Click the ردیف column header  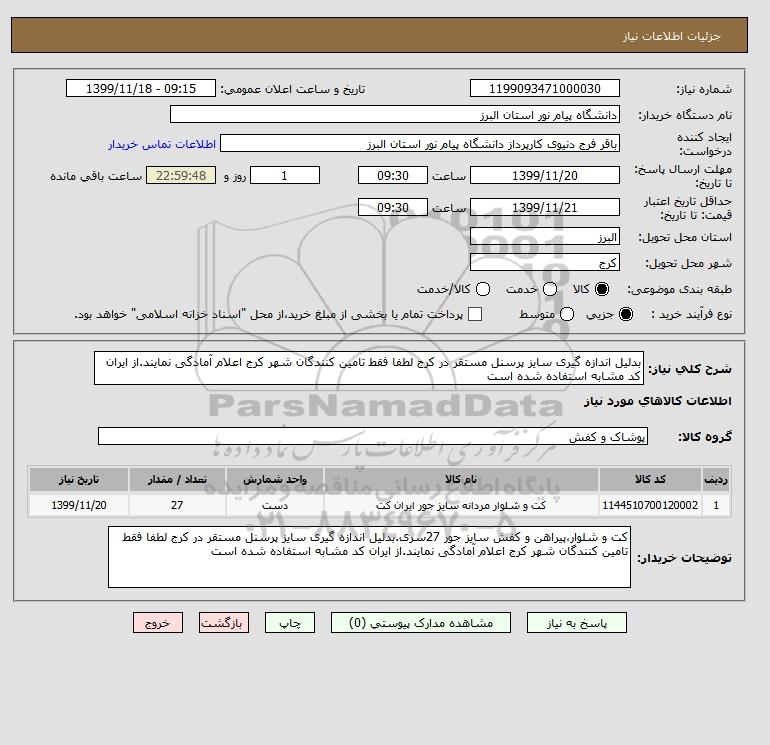pyautogui.click(x=716, y=479)
